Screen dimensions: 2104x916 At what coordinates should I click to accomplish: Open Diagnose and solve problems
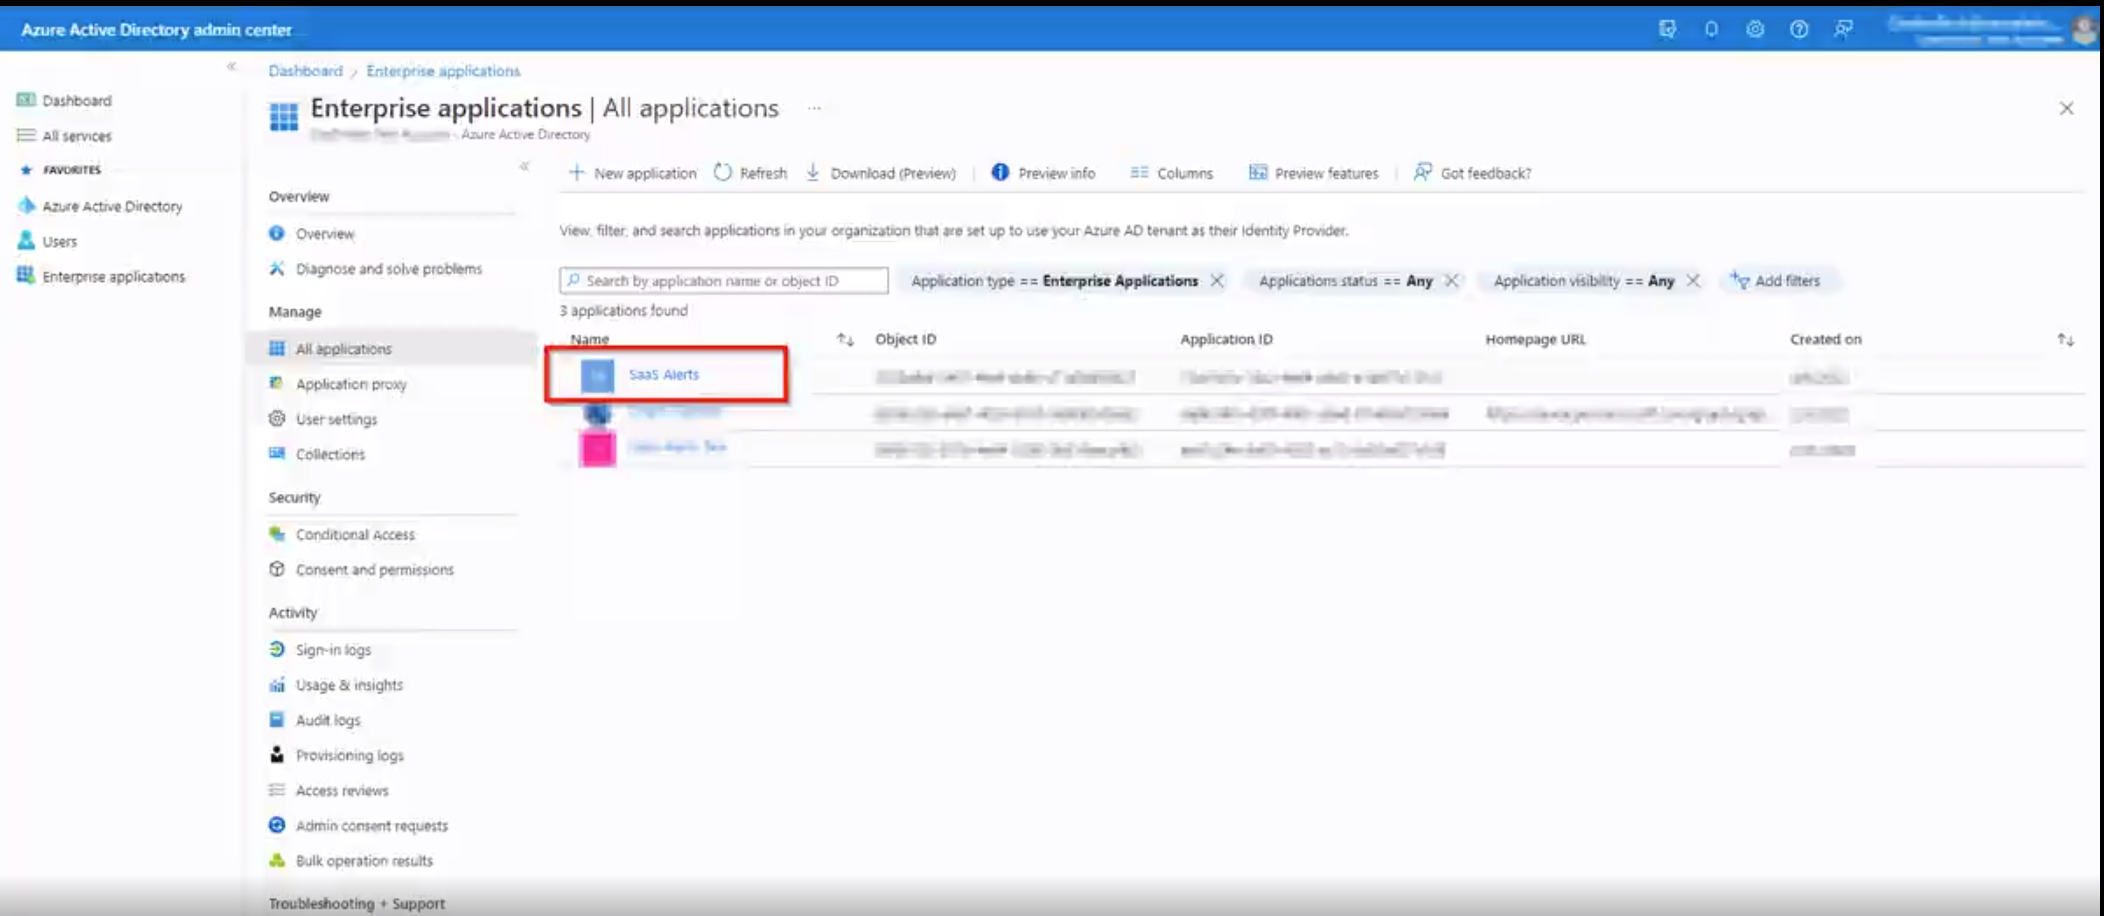(389, 269)
